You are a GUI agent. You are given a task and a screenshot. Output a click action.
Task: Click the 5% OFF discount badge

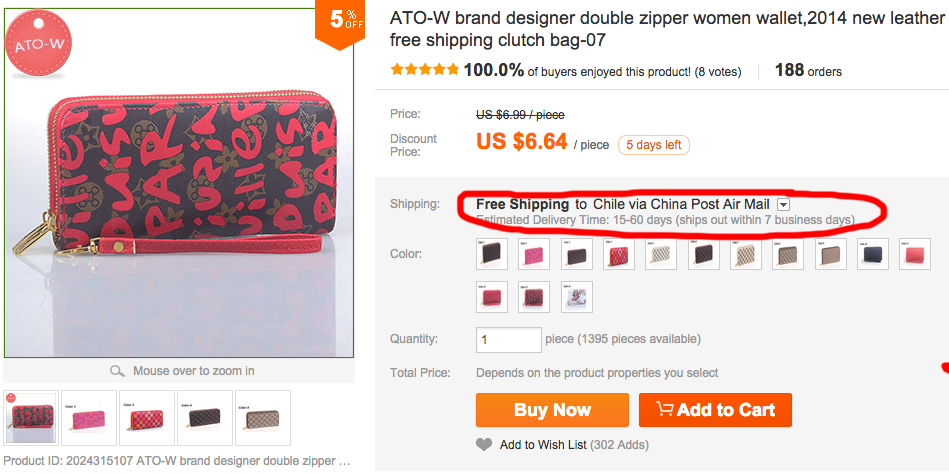coord(340,20)
